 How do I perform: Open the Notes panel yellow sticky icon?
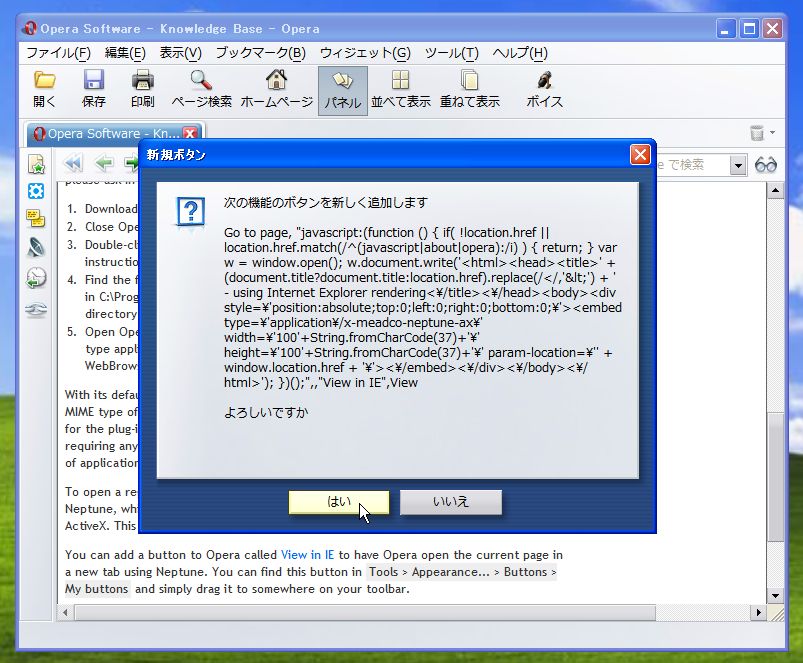pyautogui.click(x=36, y=219)
